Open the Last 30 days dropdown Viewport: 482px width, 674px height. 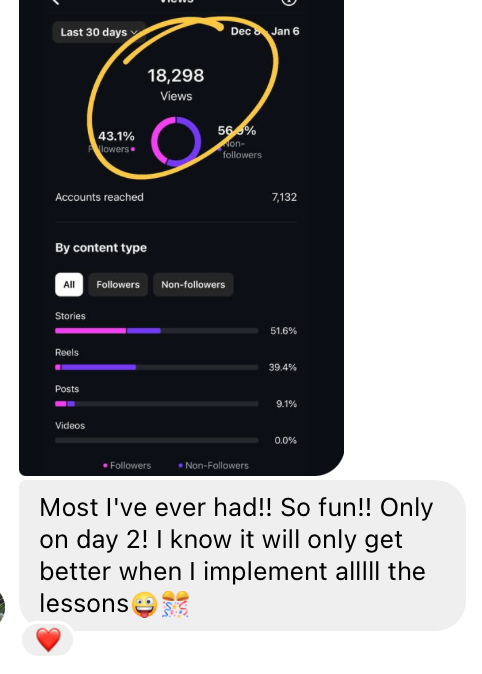[x=98, y=32]
